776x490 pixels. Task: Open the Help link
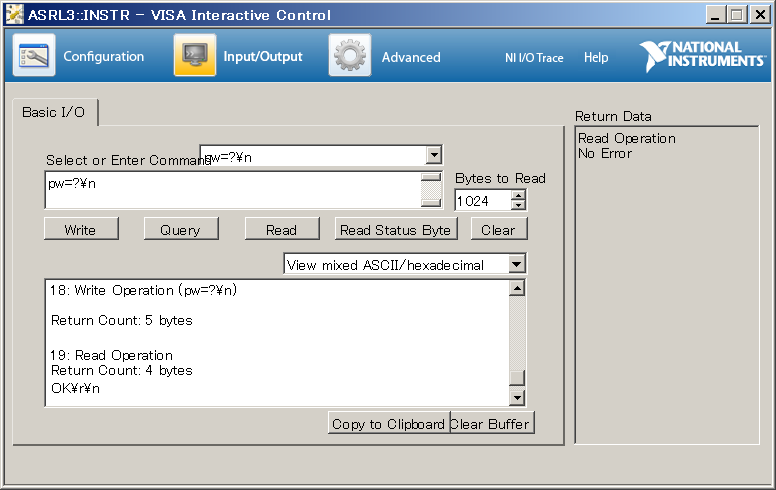596,57
